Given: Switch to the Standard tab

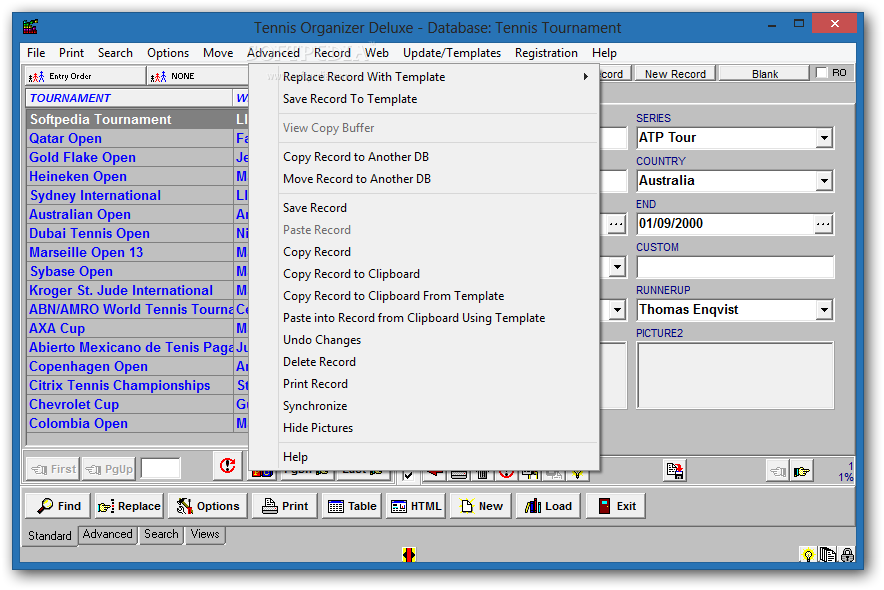Looking at the screenshot, I should click(x=50, y=535).
